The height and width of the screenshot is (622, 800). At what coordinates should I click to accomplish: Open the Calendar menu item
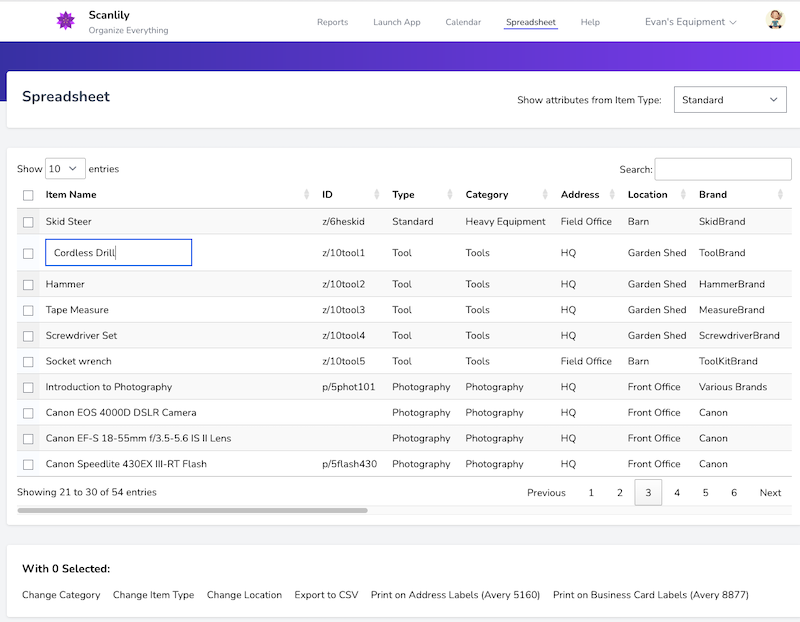(463, 22)
